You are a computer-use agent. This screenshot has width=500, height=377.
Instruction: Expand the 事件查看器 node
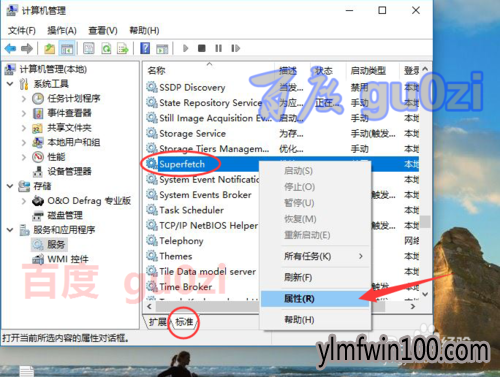24,113
